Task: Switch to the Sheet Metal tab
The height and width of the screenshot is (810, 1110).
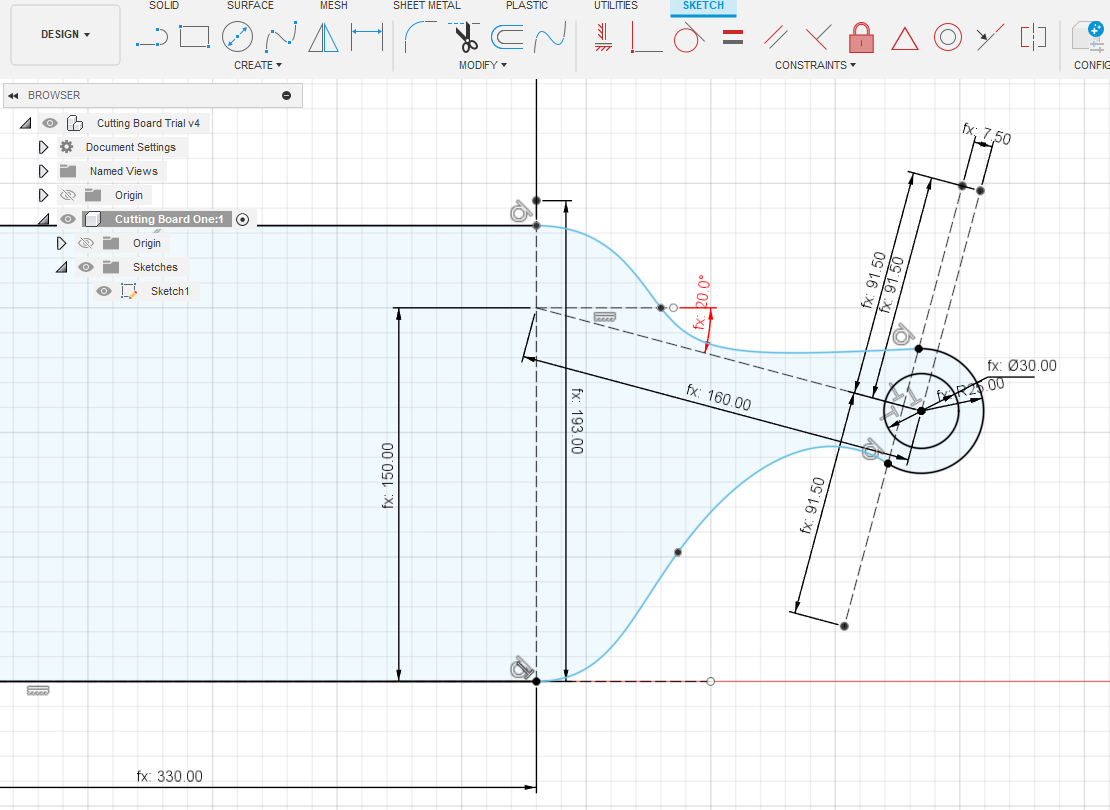Action: point(426,5)
